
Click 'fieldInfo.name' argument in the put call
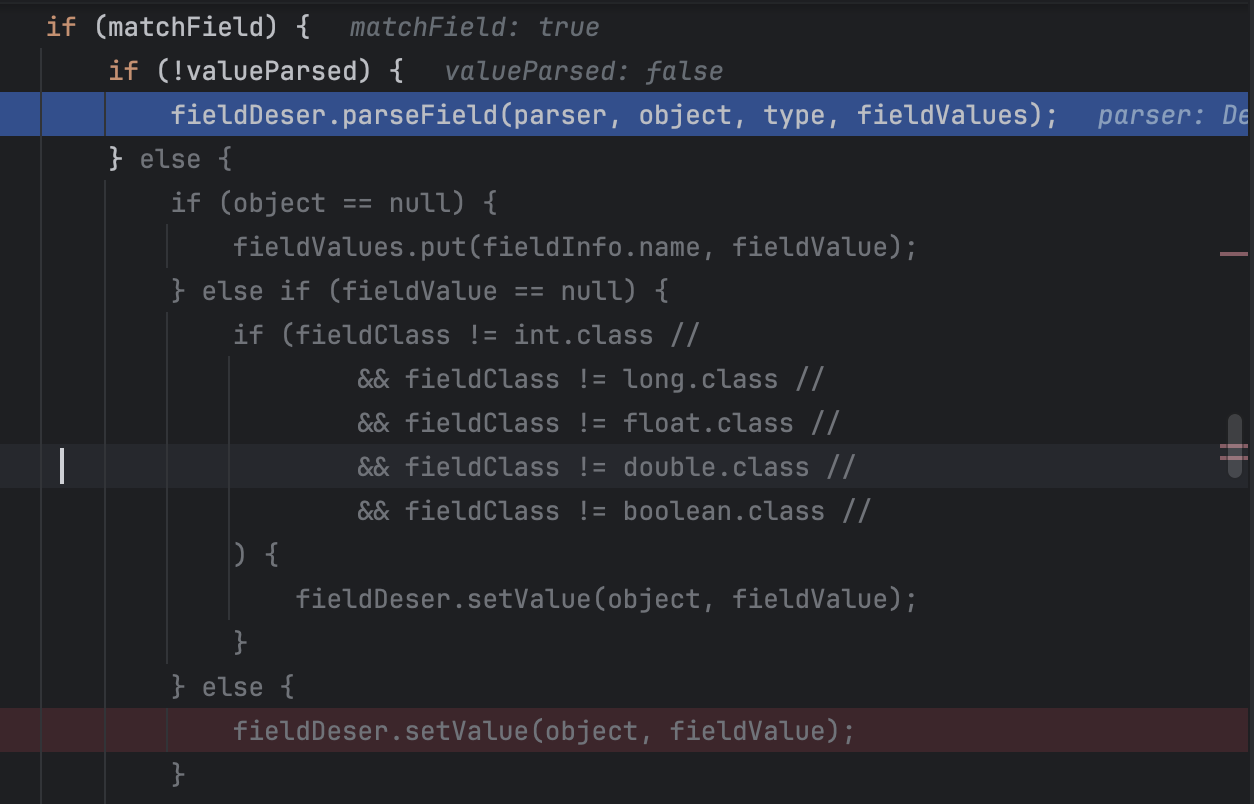[x=591, y=247]
